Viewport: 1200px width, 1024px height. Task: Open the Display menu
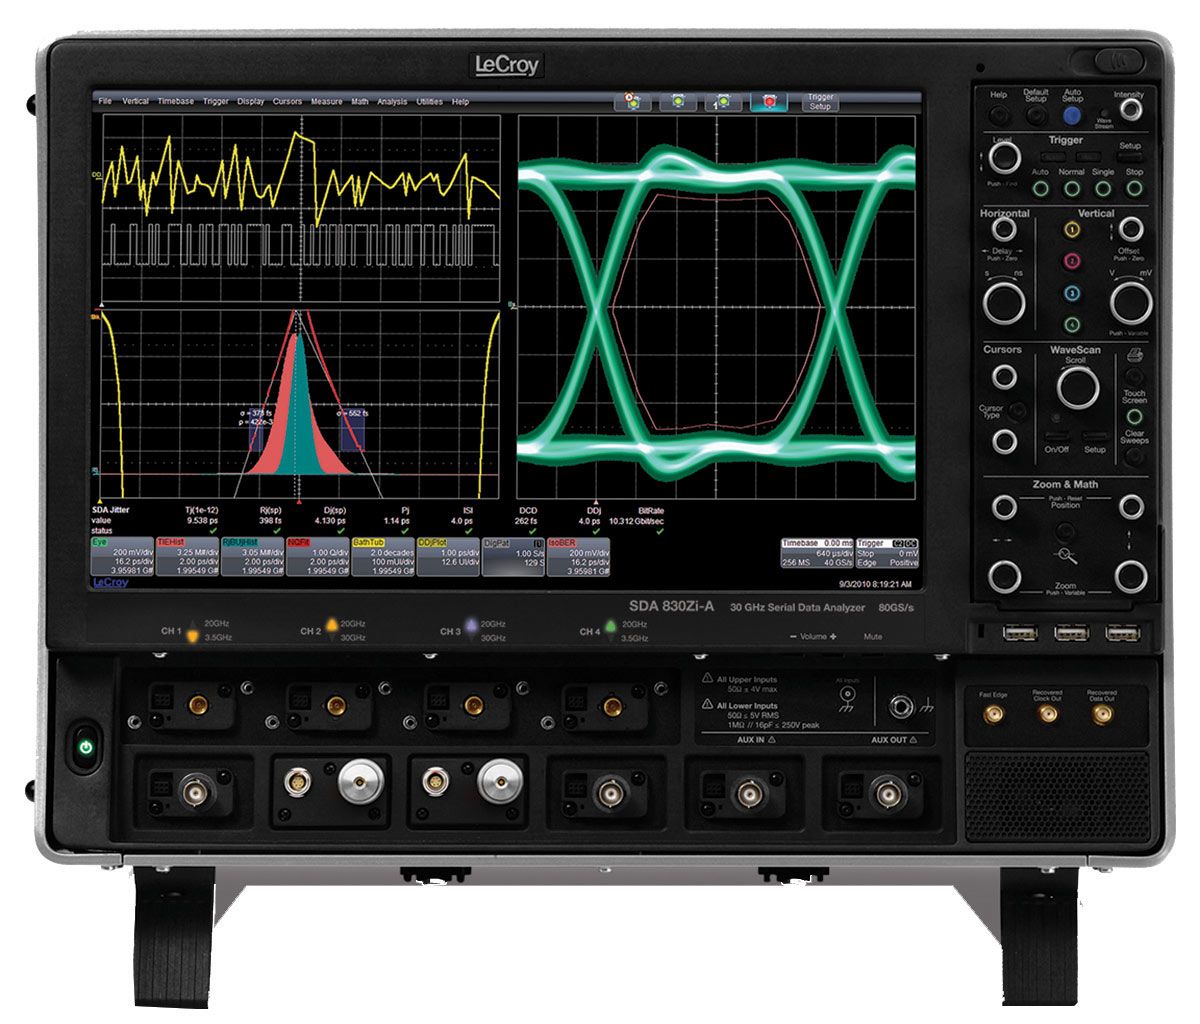[251, 101]
